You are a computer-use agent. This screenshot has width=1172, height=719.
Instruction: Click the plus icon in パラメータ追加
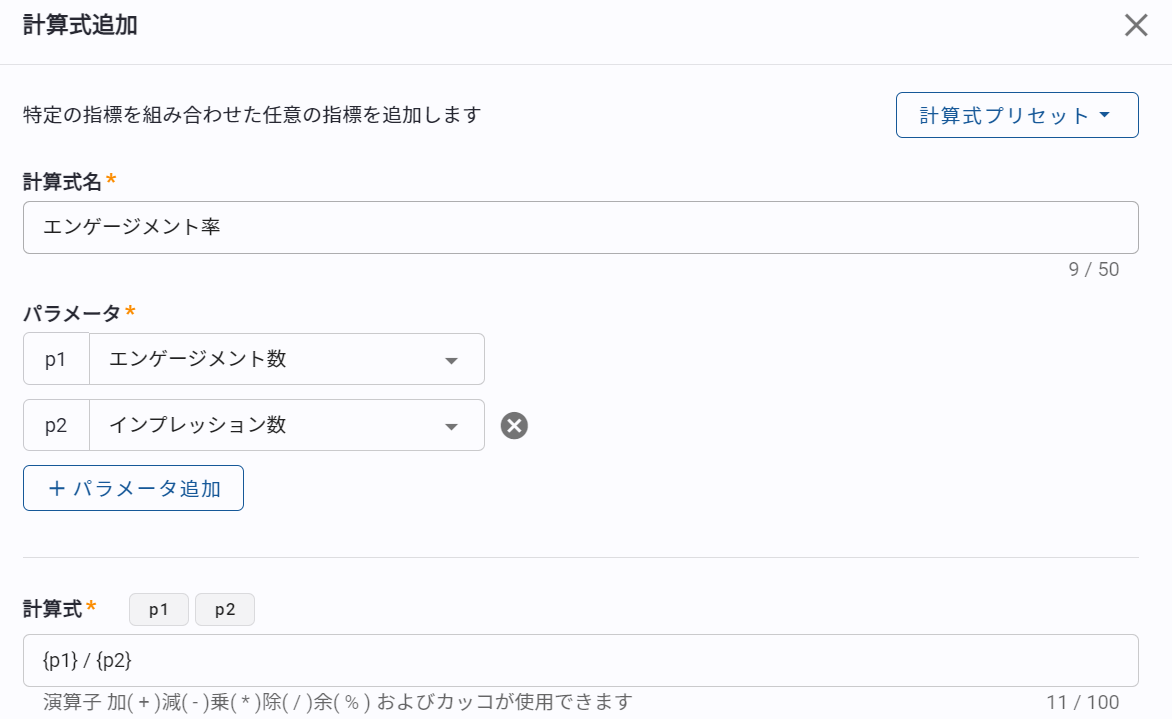pyautogui.click(x=57, y=488)
